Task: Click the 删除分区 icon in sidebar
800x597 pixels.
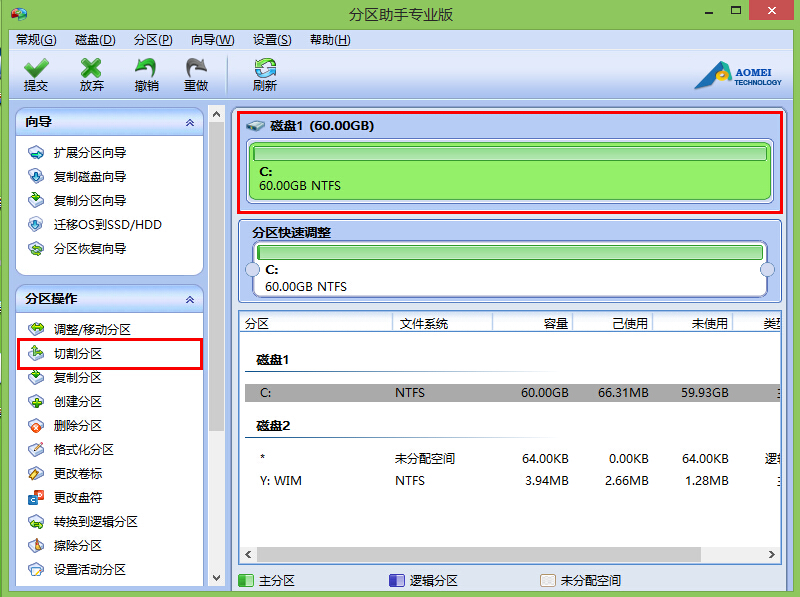Action: pos(36,426)
